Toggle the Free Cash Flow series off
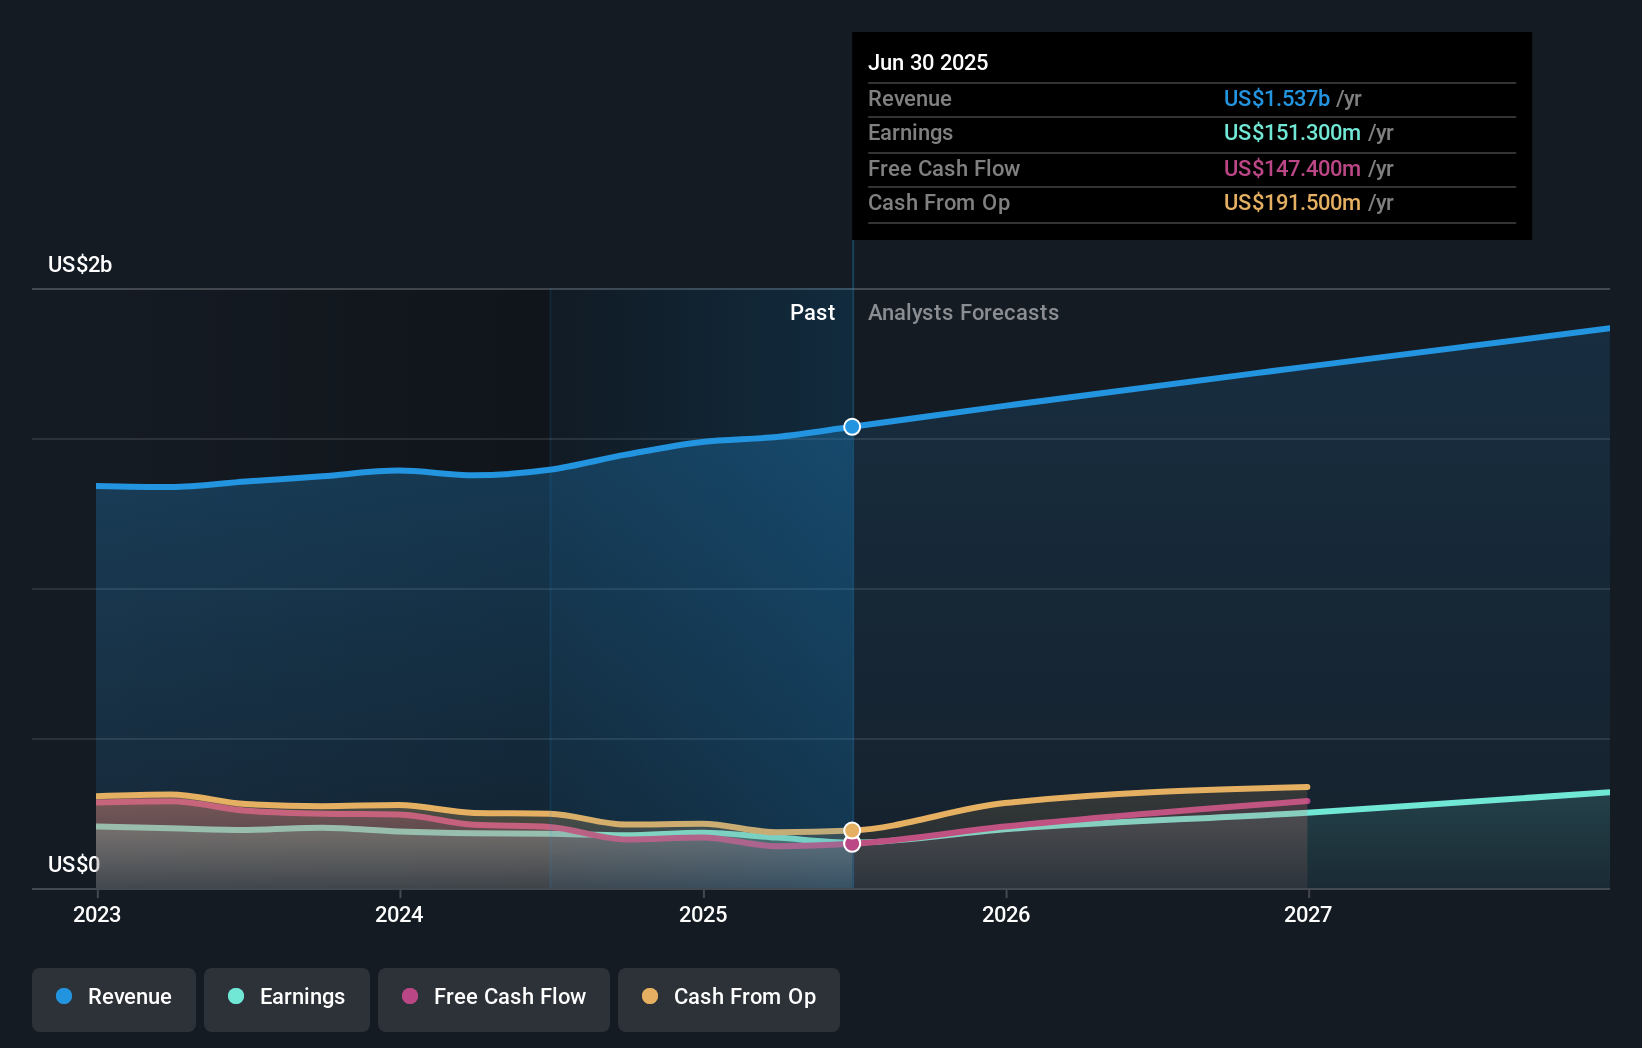This screenshot has height=1048, width=1642. click(493, 997)
